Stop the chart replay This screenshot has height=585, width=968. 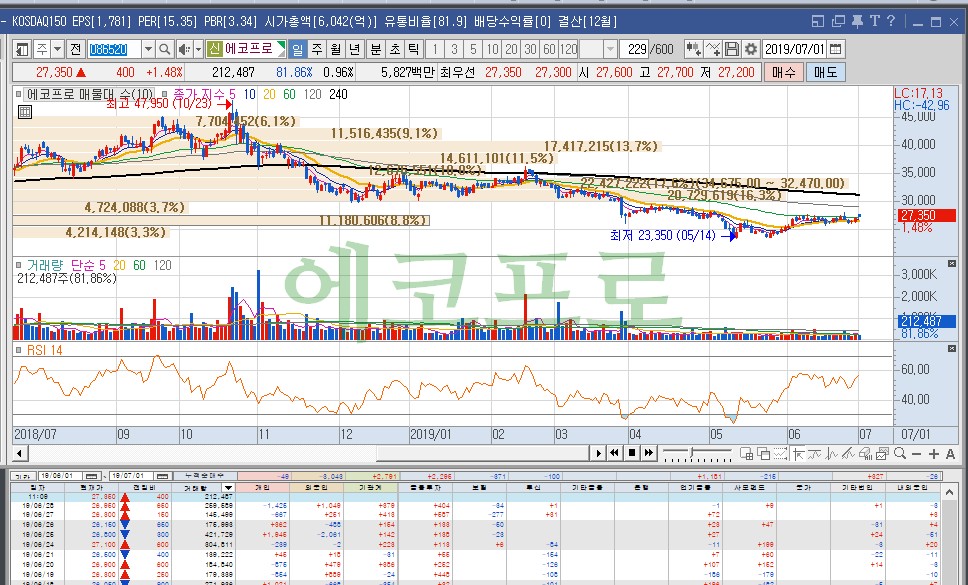632,454
